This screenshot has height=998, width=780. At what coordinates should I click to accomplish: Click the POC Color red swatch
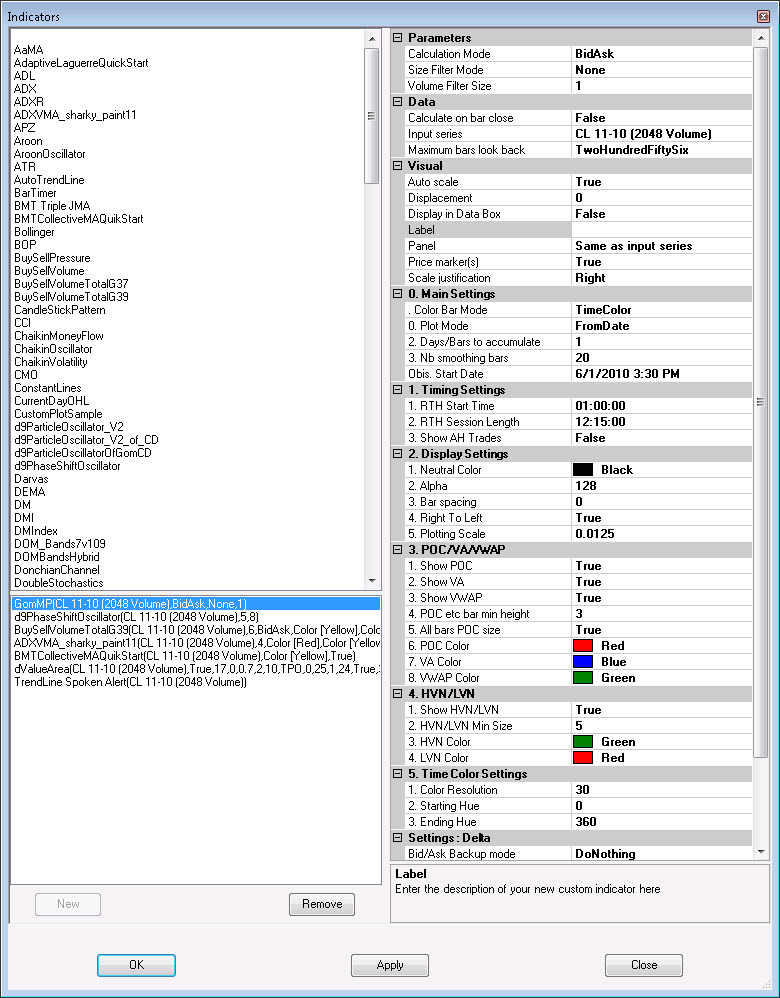pyautogui.click(x=583, y=645)
